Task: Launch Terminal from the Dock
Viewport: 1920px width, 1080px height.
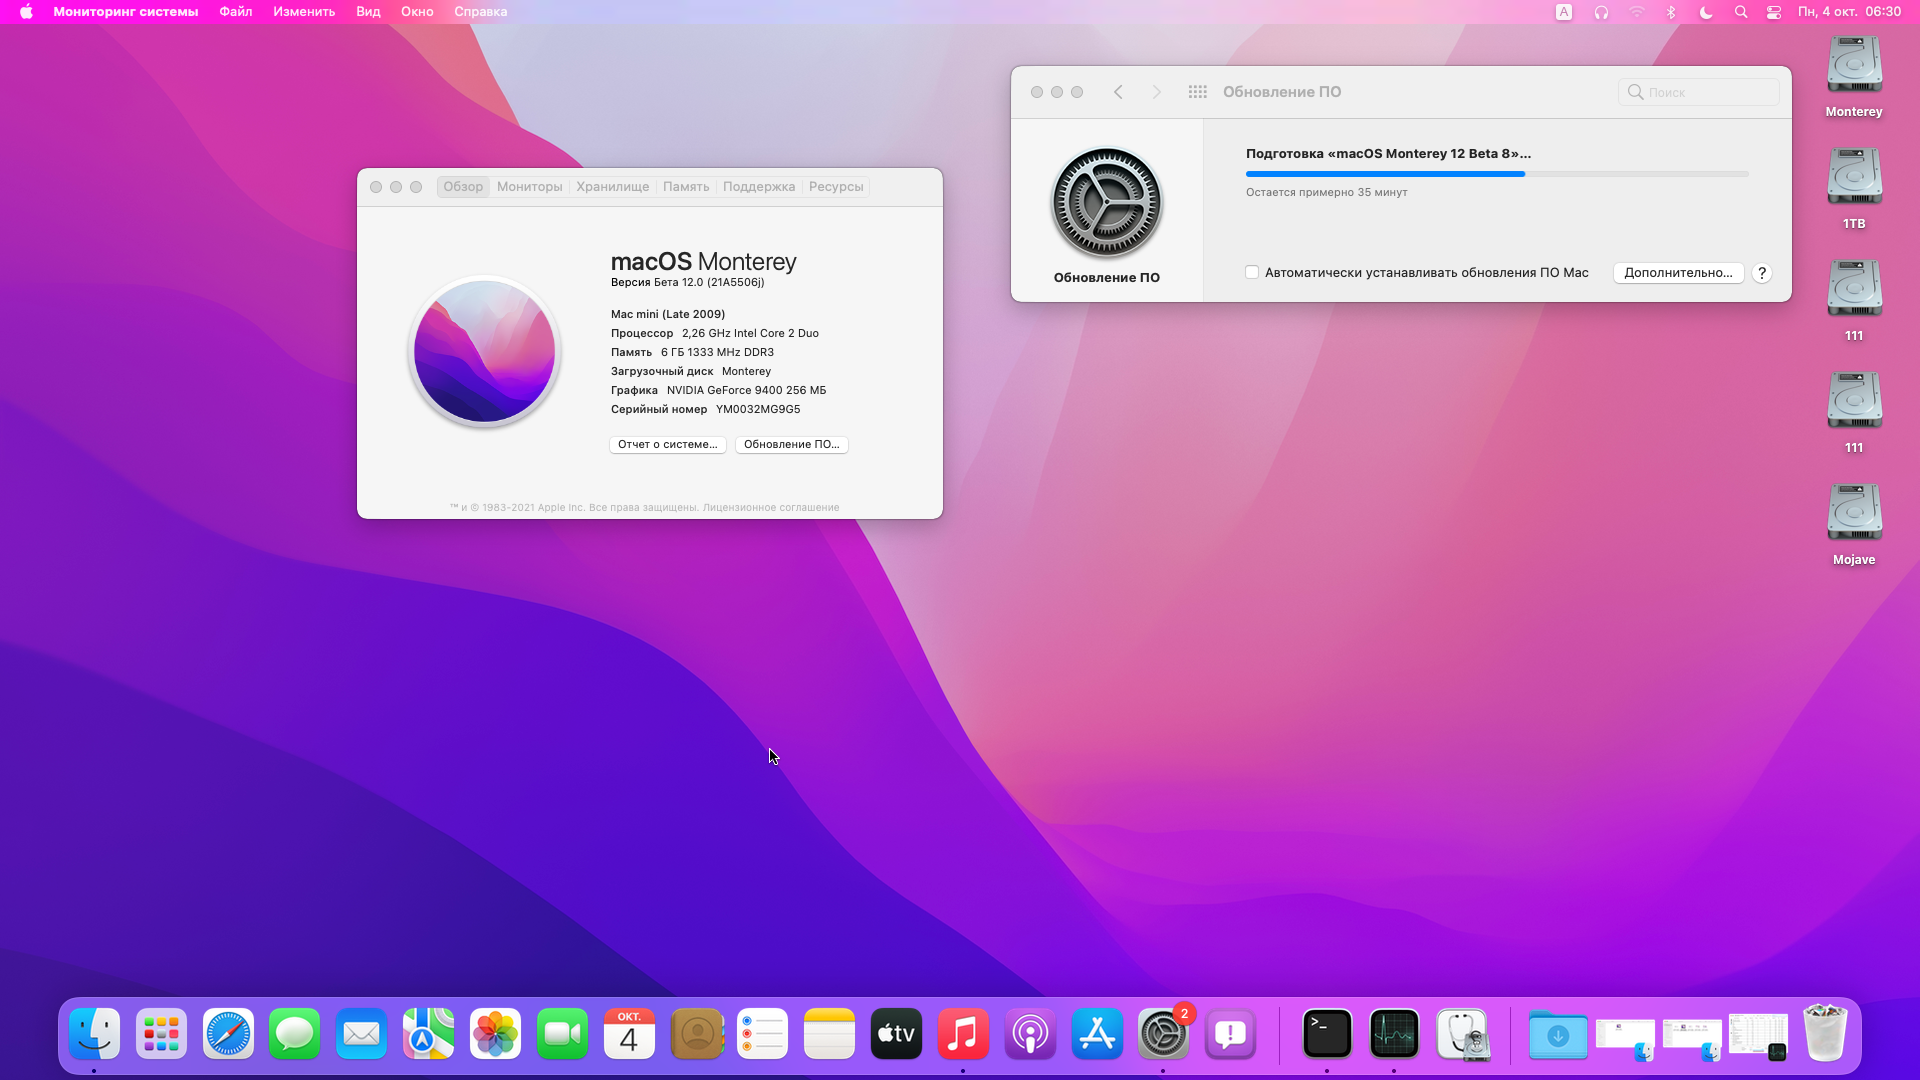Action: tap(1327, 1034)
